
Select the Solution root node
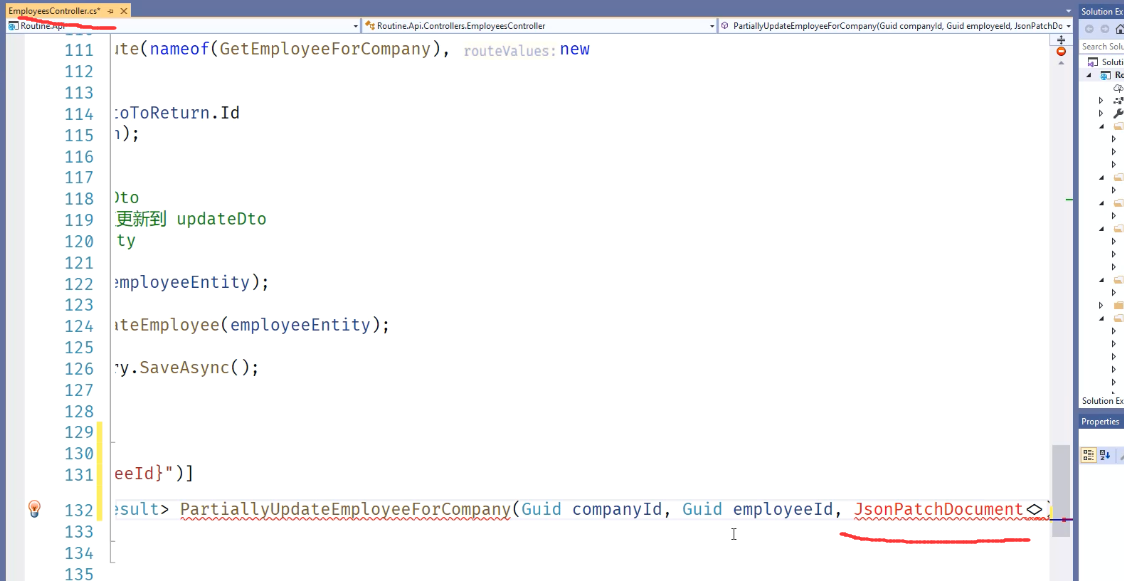point(1107,62)
